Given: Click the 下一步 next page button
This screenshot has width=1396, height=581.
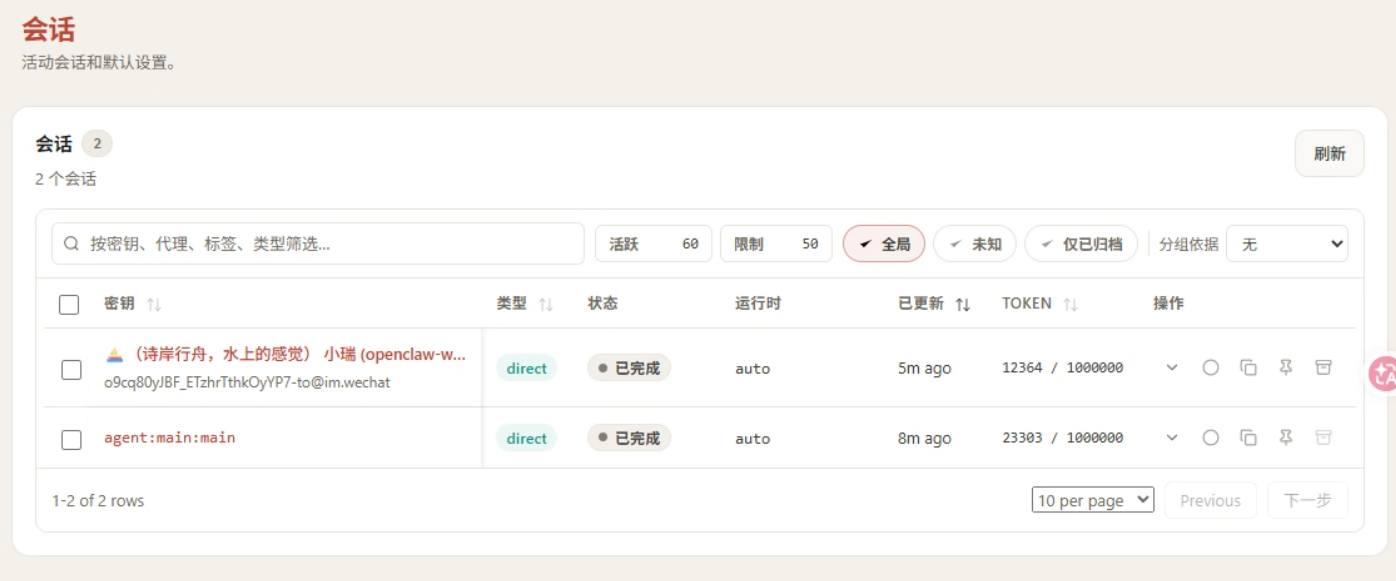Looking at the screenshot, I should pos(1308,500).
